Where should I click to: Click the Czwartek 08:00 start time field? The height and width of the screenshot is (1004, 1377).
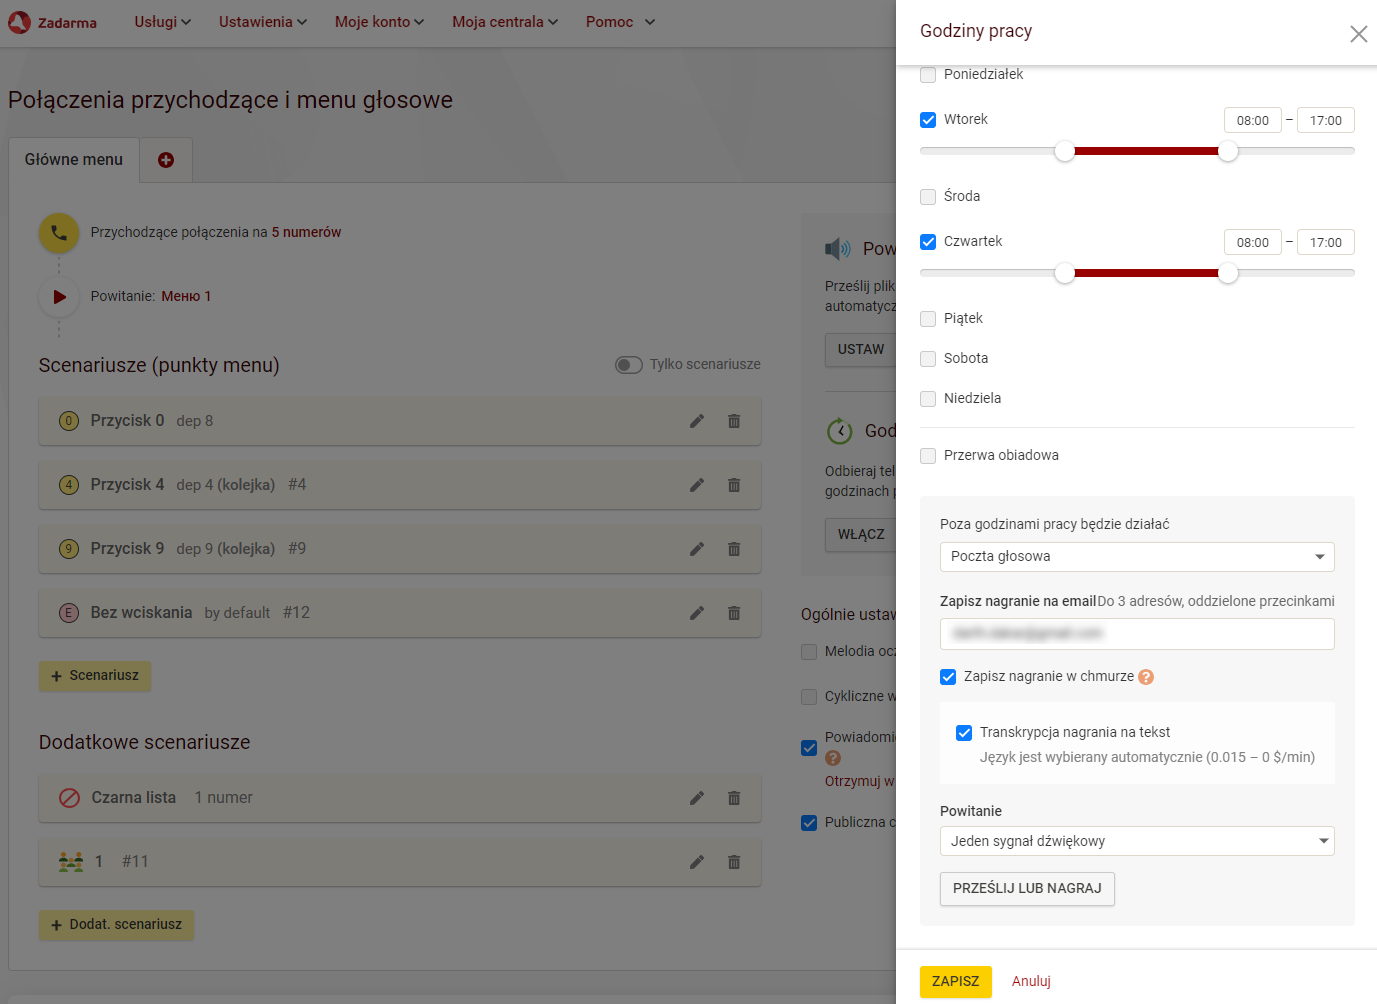pyautogui.click(x=1253, y=242)
